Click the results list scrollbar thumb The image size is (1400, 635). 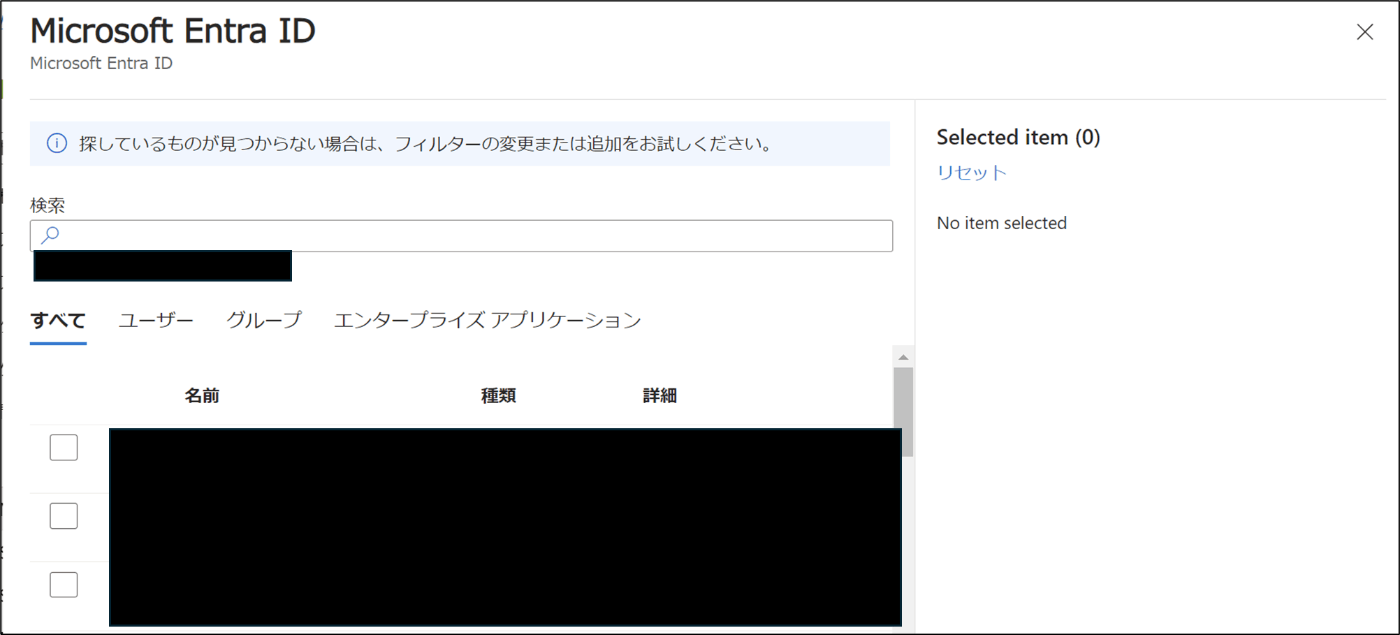point(903,412)
